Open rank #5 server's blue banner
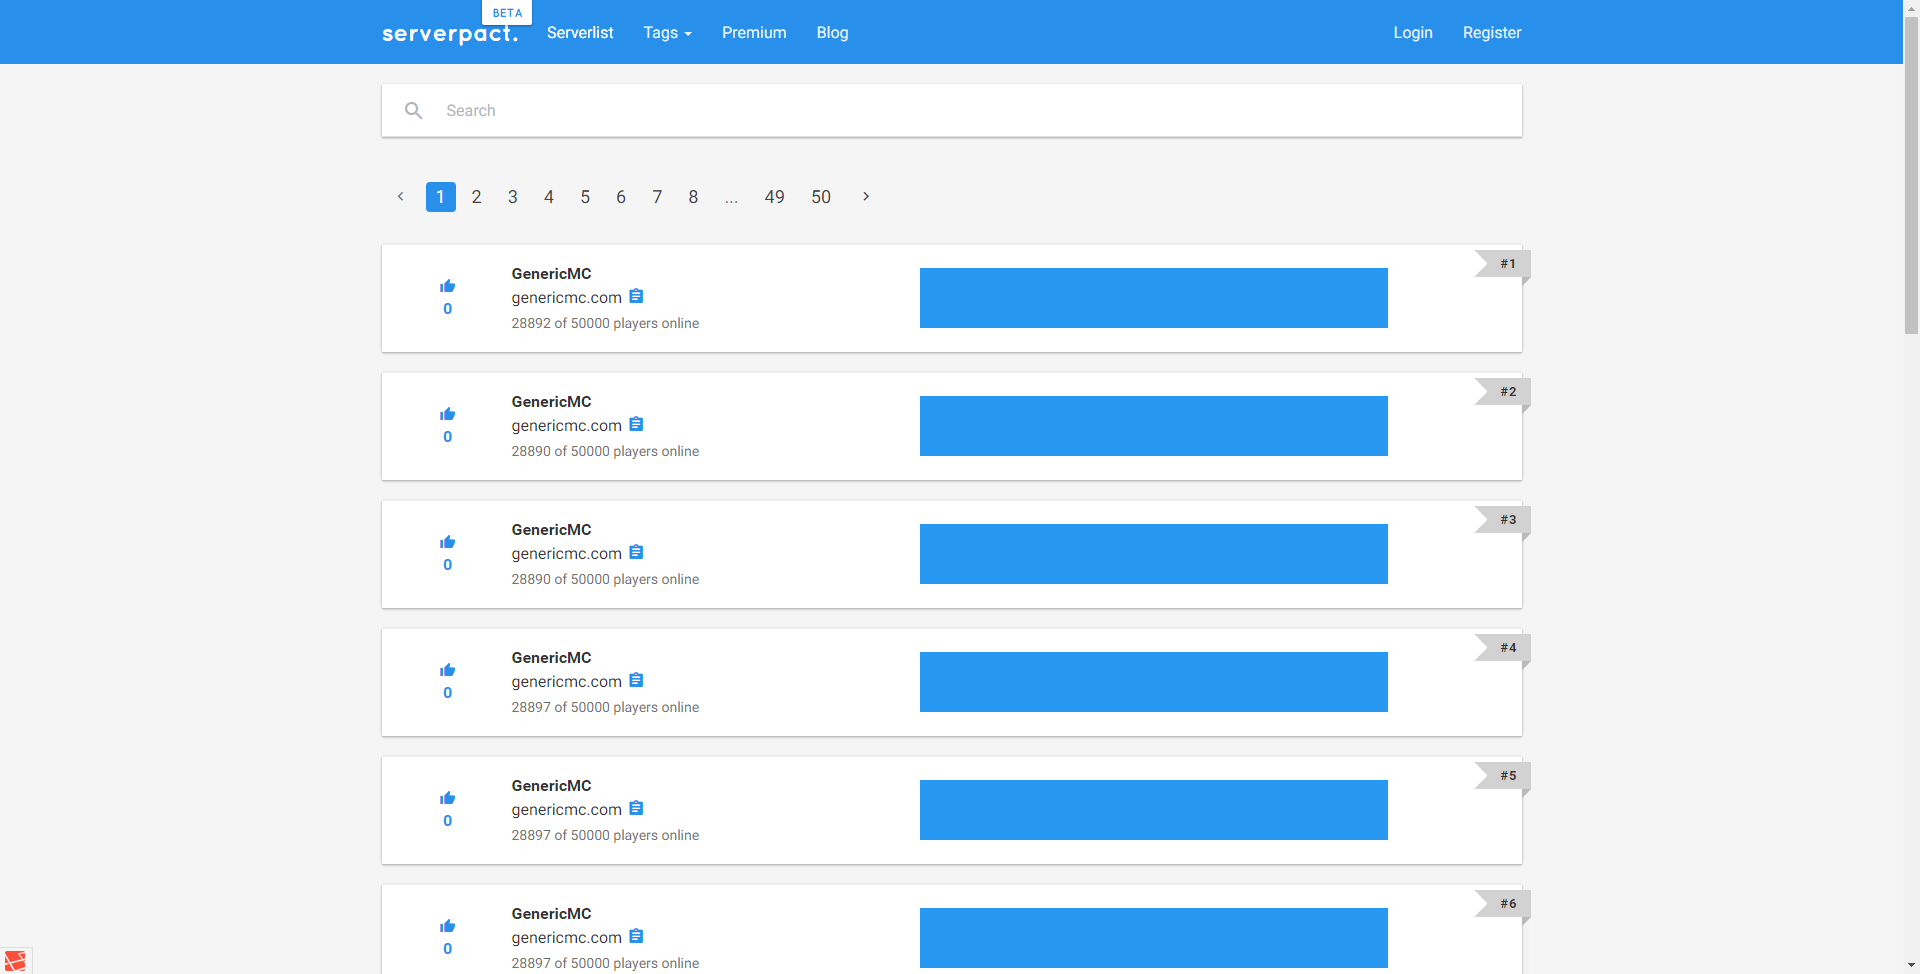This screenshot has width=1920, height=974. [1154, 810]
